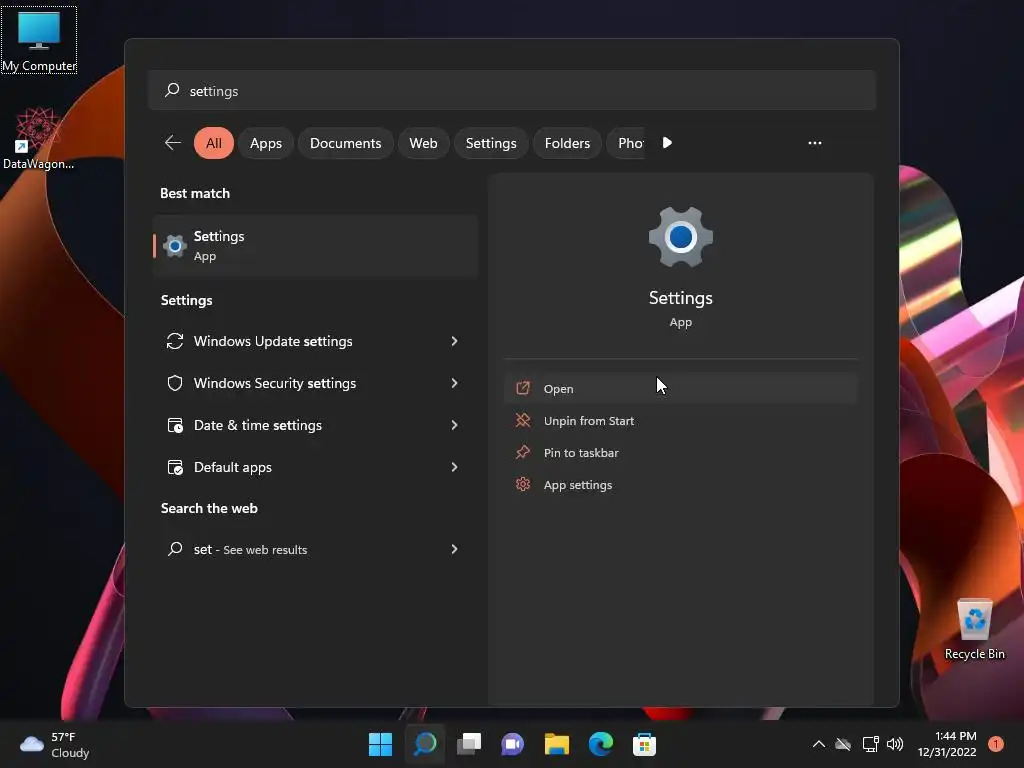Expand Windows Update settings chevron
Screen dimensions: 1024x768
(x=455, y=341)
